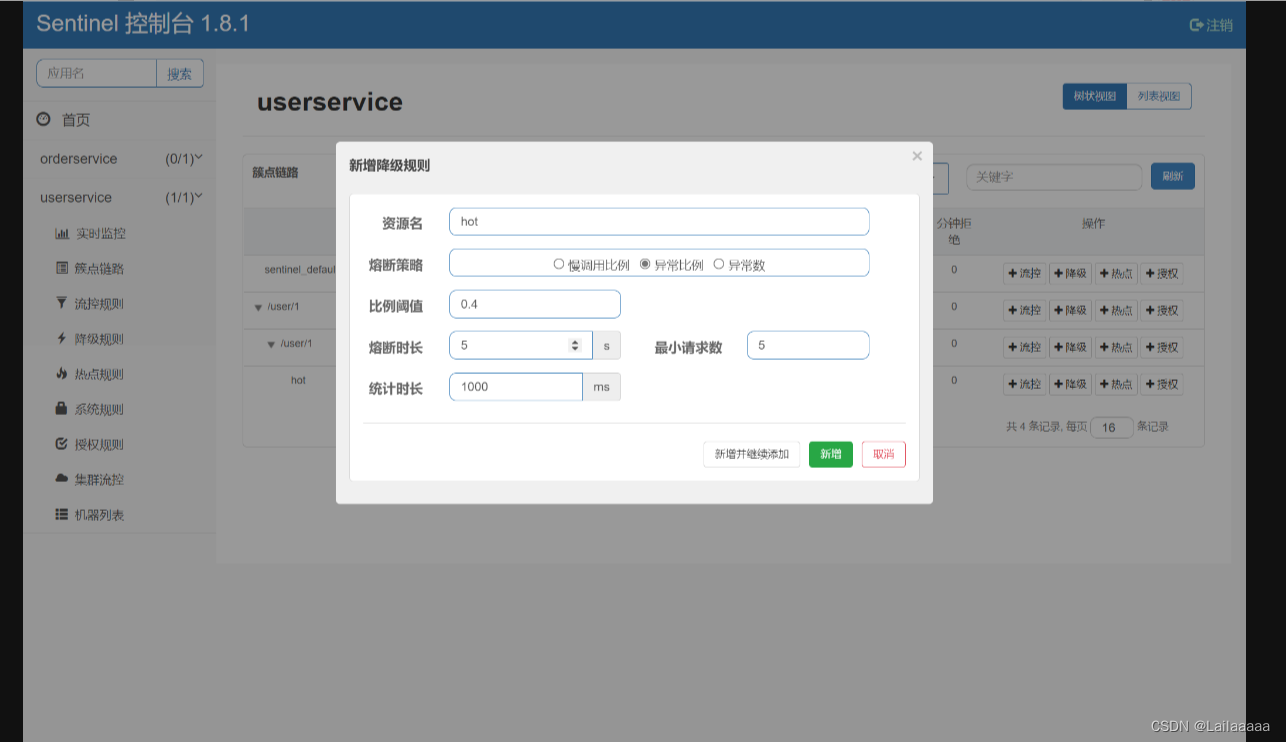
Task: Go to 流控规则 in the sidebar
Action: point(90,303)
